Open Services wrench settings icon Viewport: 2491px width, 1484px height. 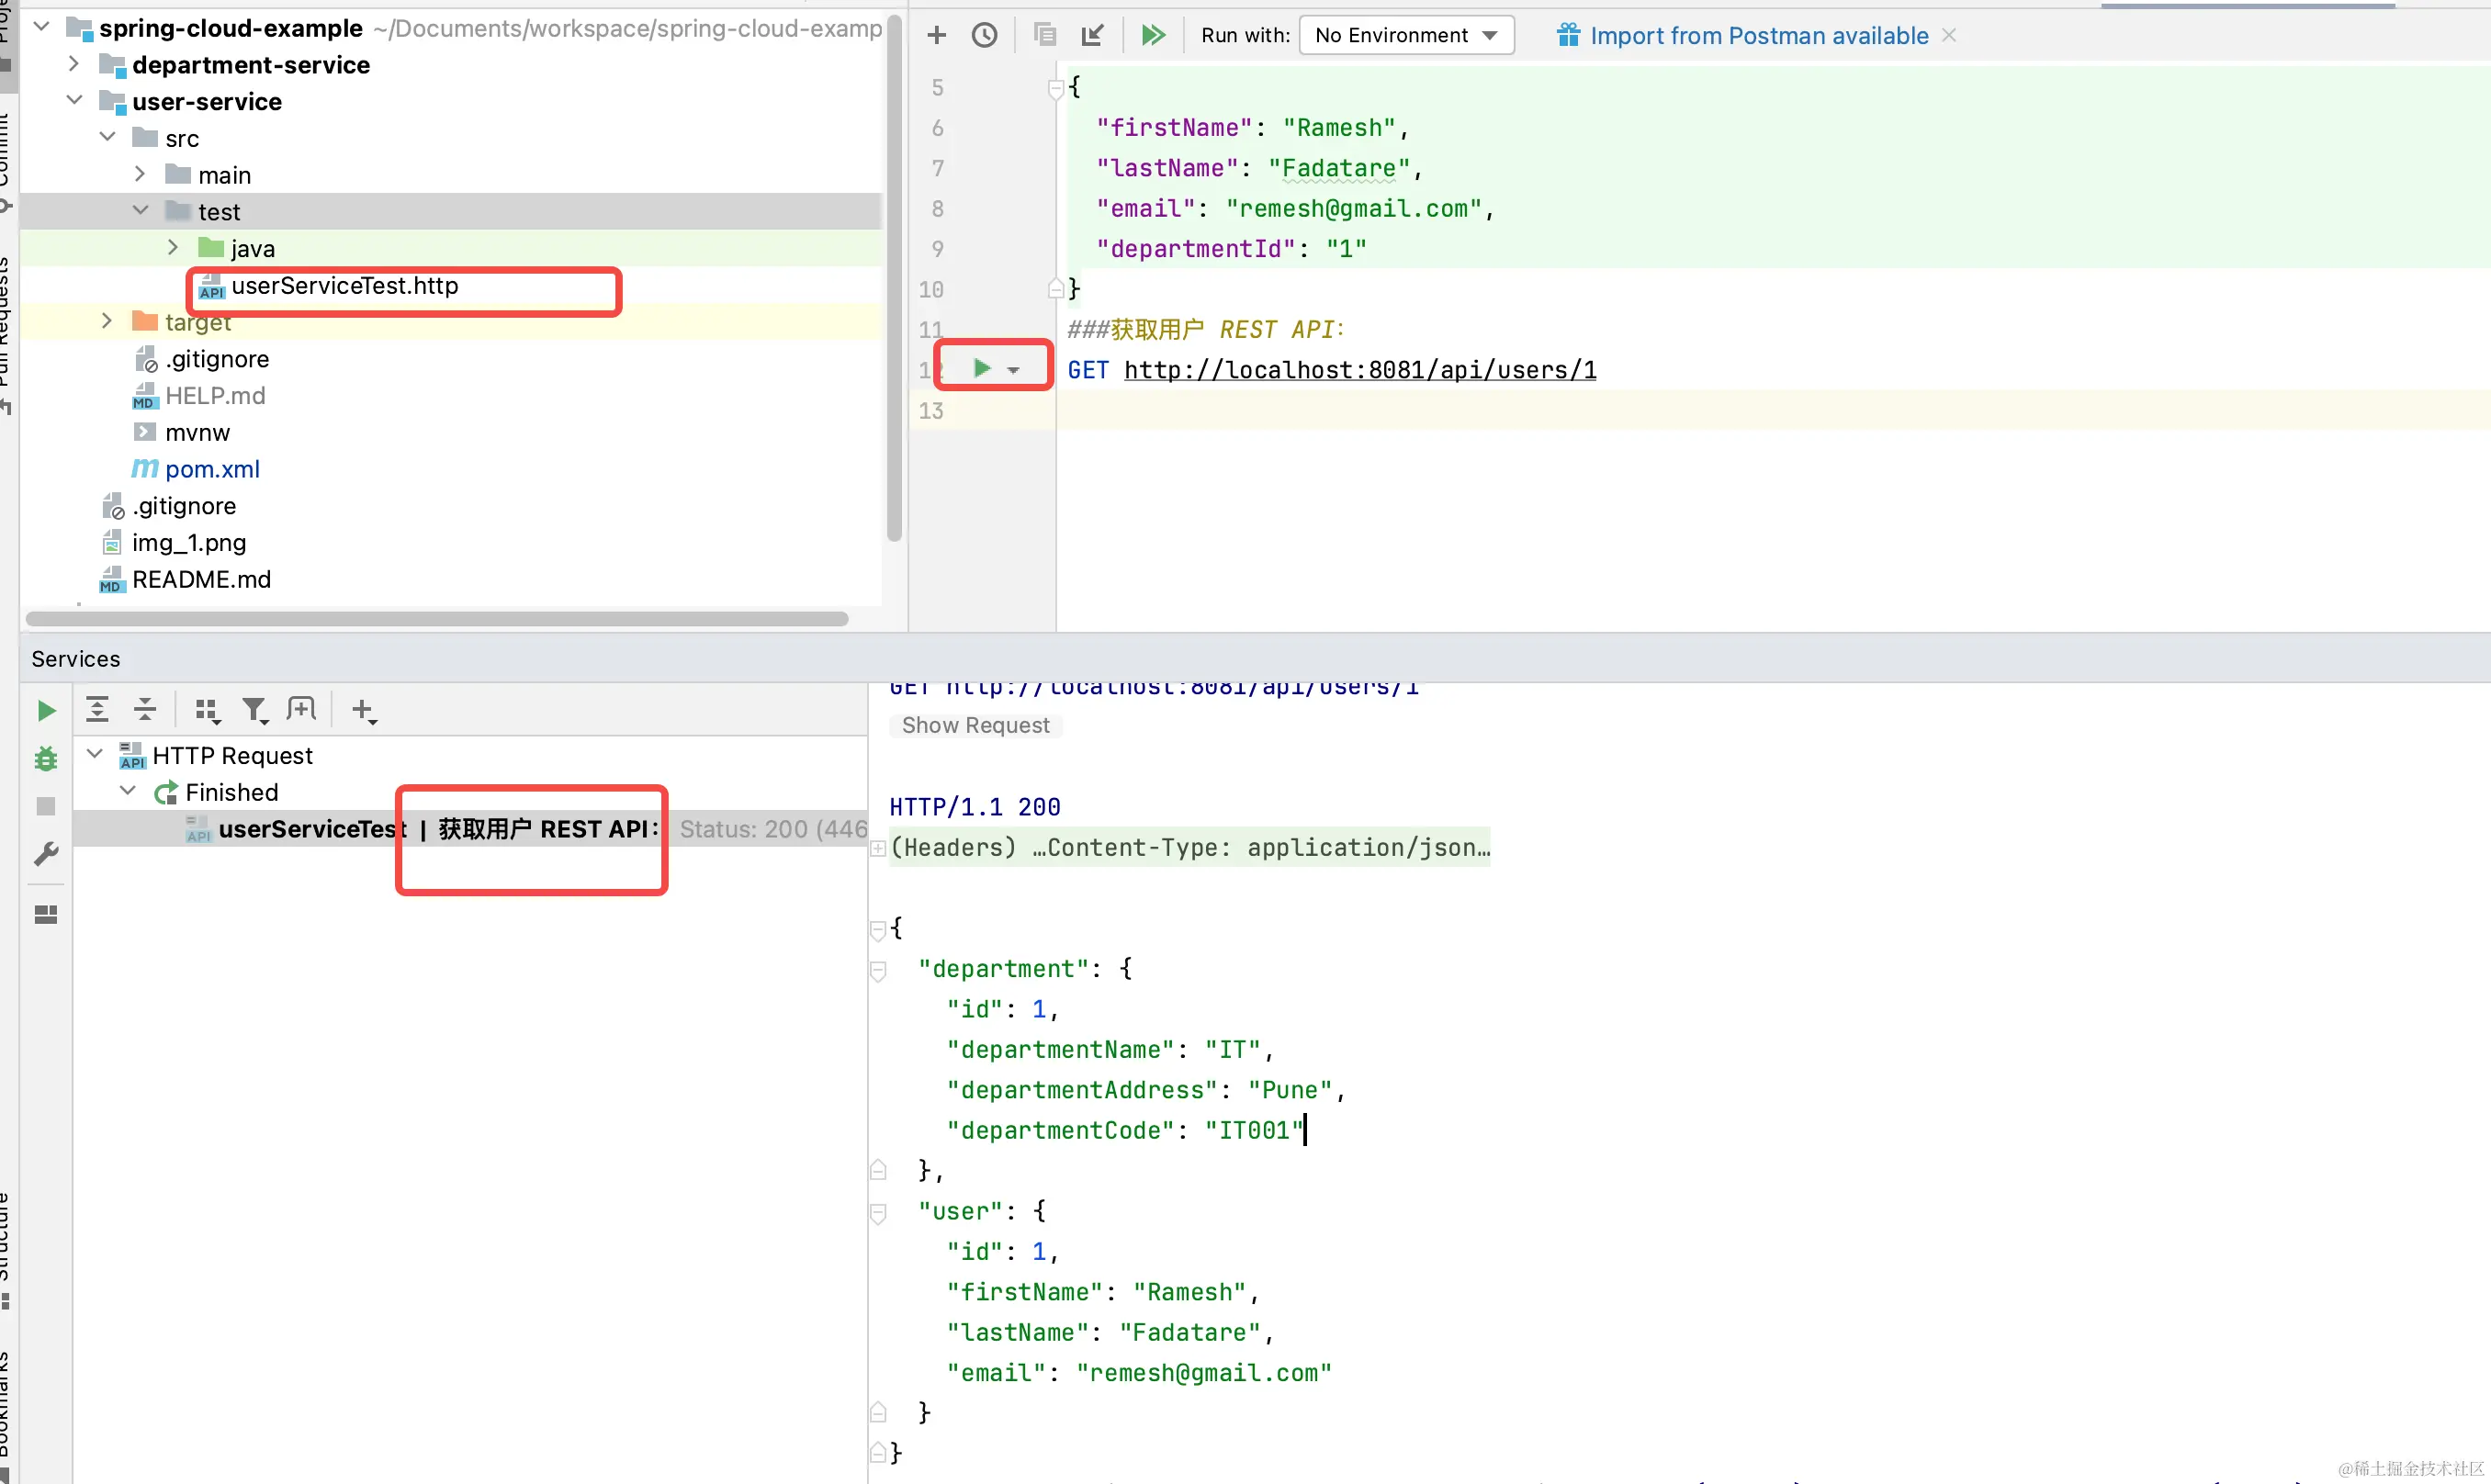[46, 854]
